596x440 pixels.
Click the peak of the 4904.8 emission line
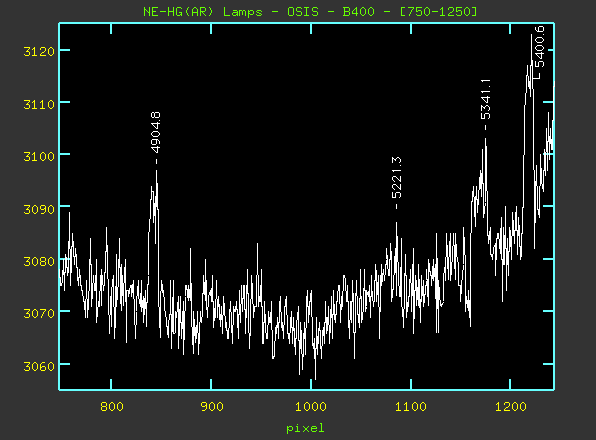(156, 171)
